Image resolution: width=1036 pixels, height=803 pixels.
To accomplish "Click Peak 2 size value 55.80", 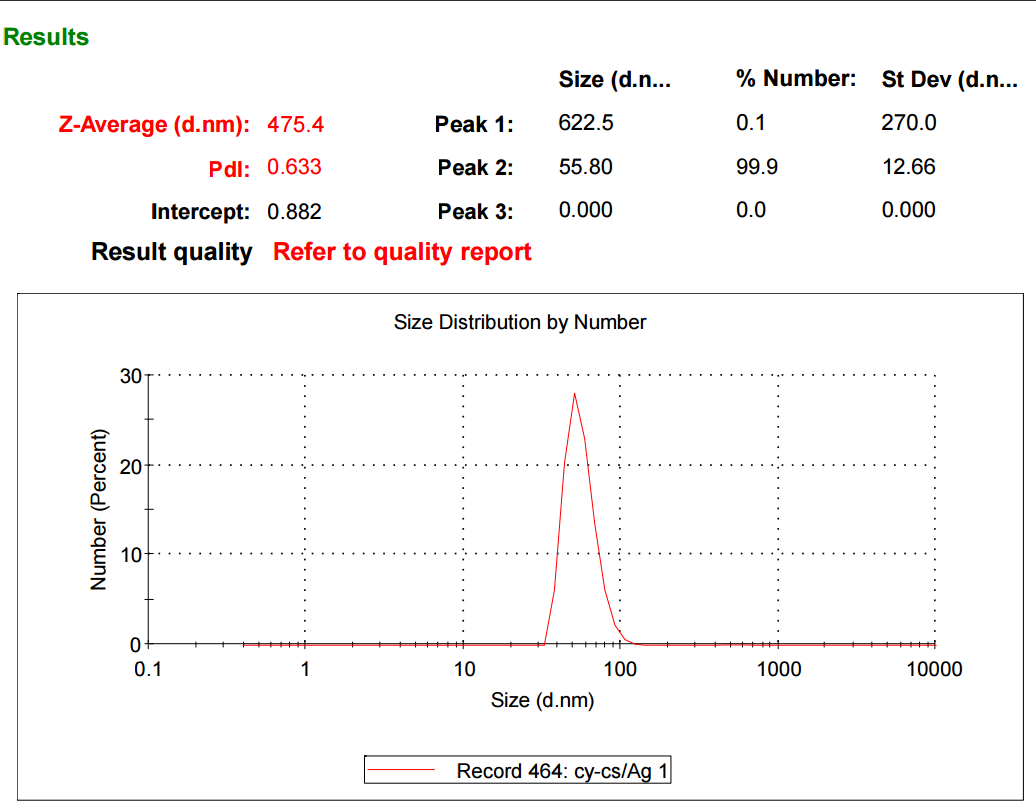I will [x=585, y=167].
